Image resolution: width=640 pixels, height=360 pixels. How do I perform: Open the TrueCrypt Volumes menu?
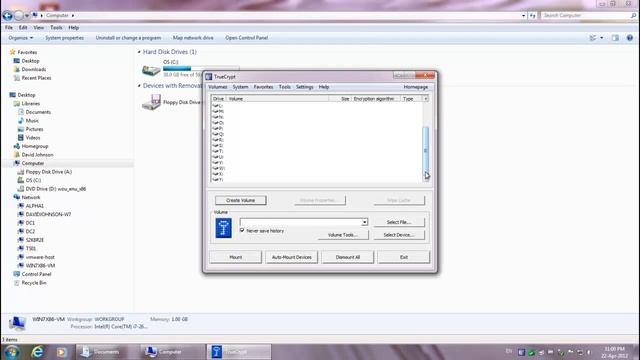[218, 87]
